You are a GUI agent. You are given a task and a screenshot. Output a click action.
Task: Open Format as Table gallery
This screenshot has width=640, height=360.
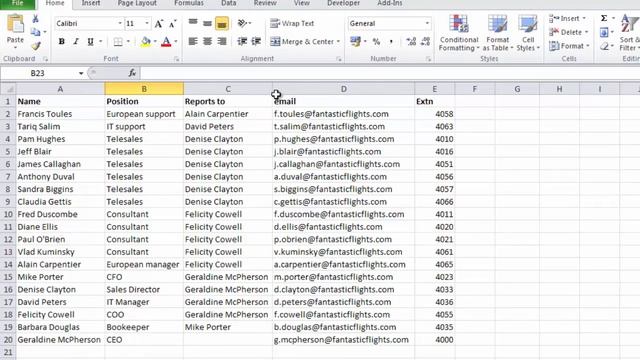coord(498,32)
